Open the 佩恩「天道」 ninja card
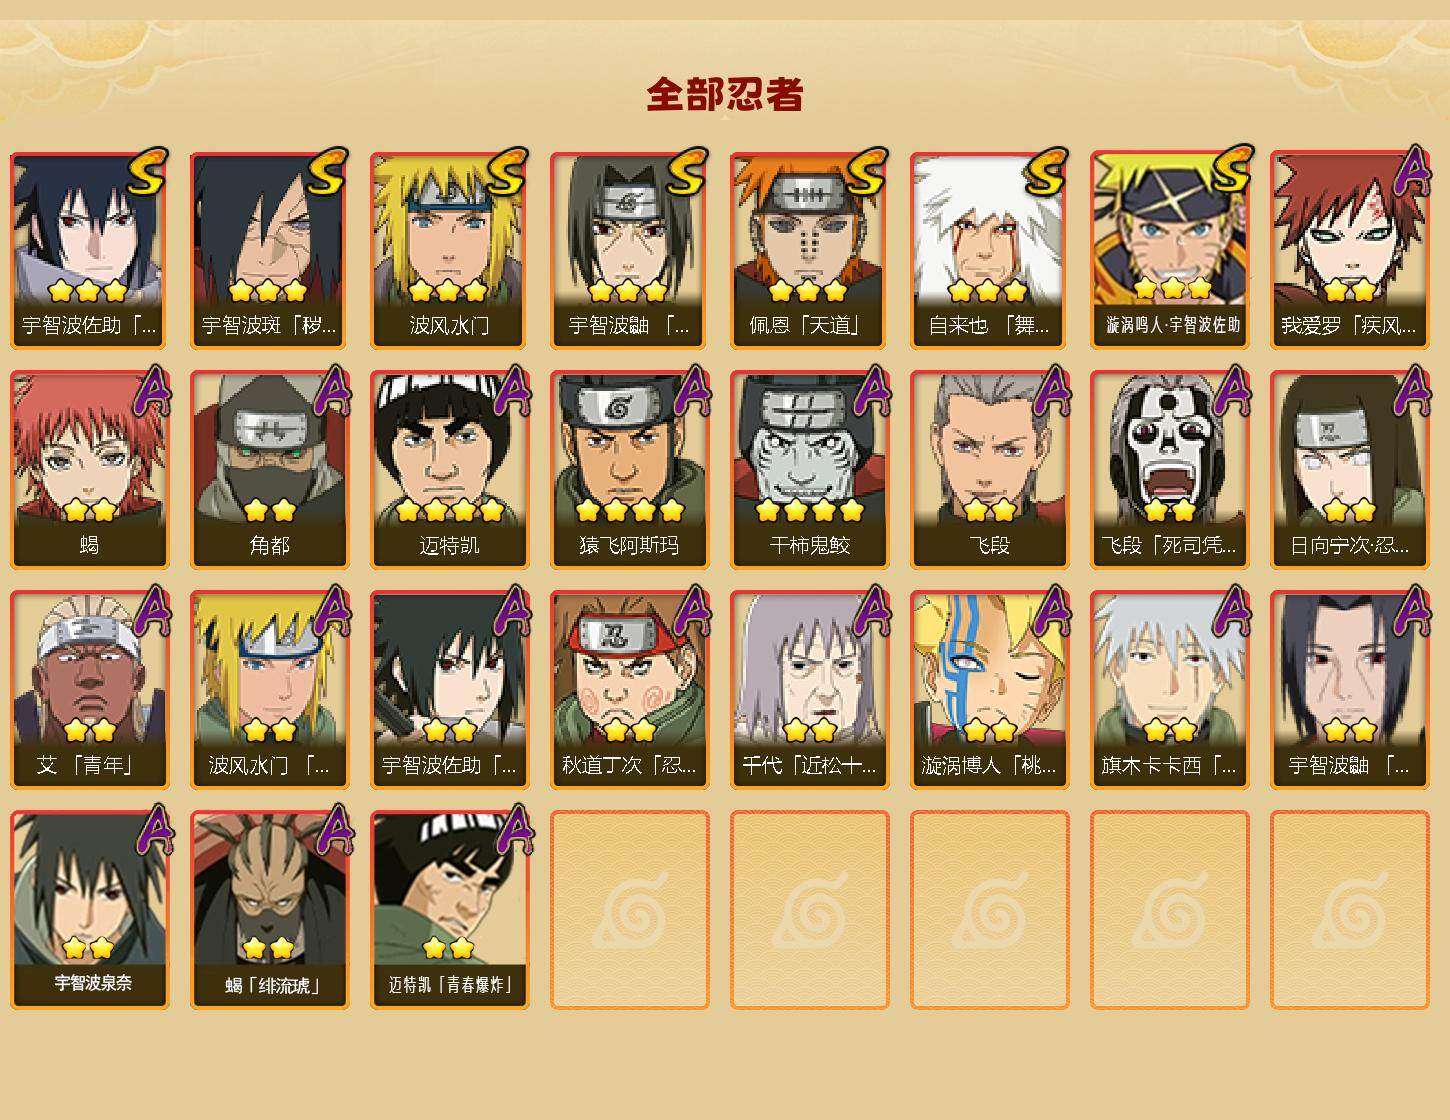This screenshot has width=1450, height=1120. coord(809,250)
